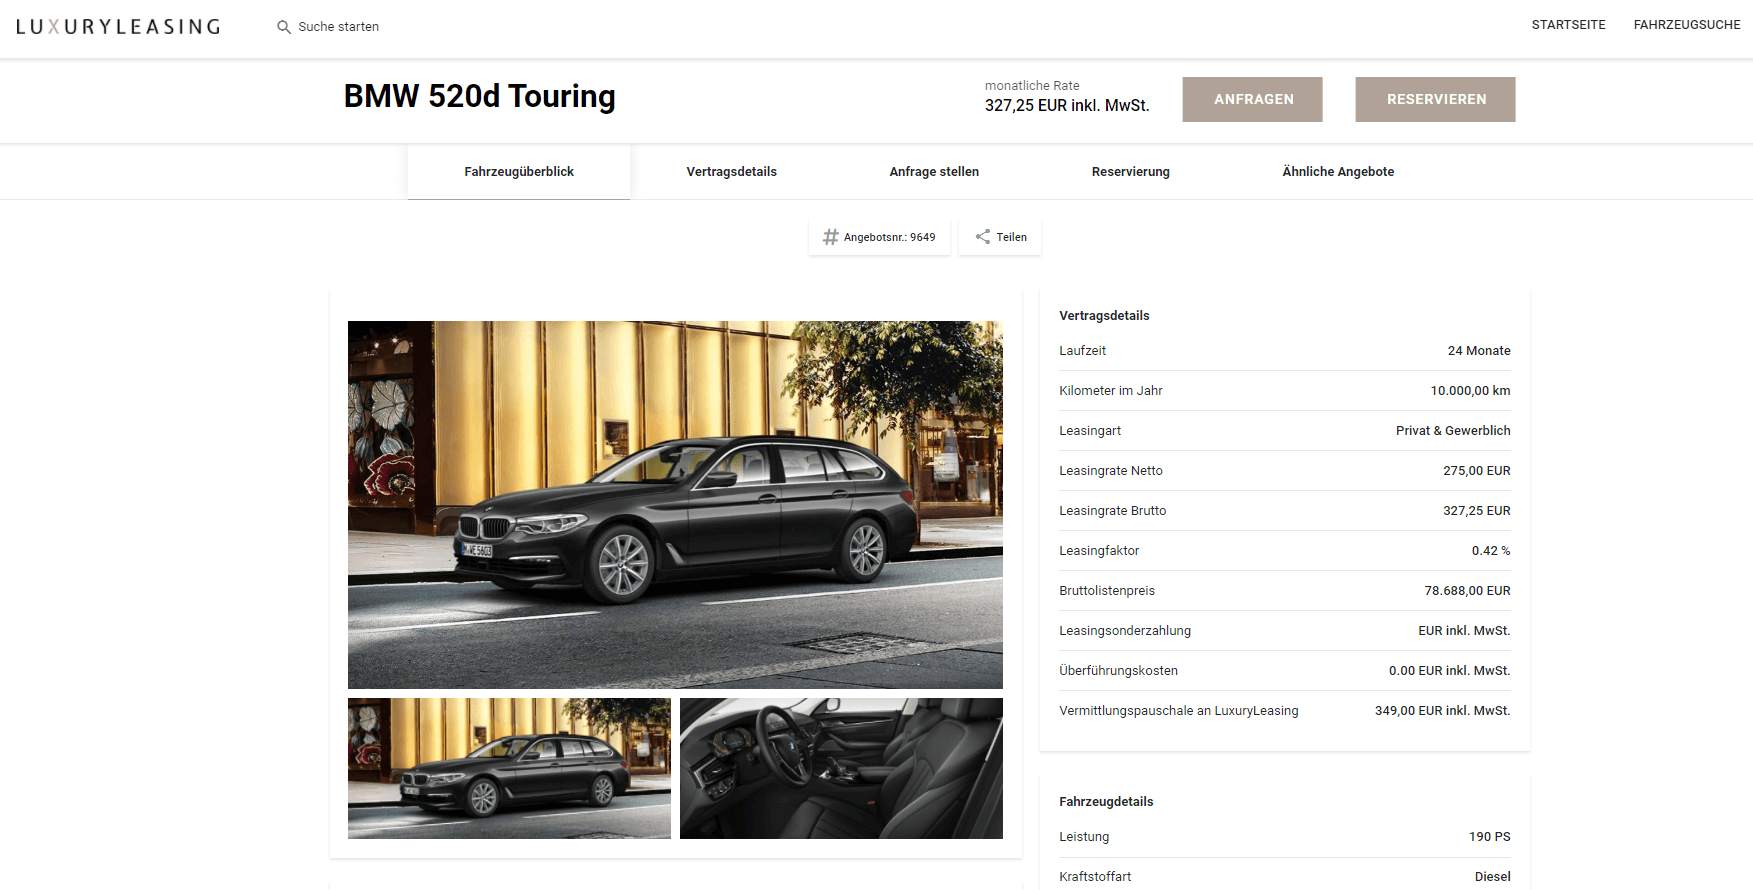Click the 'Vermittlungspauschale an LuxuryLeasing' label
Viewport: 1753px width, 890px height.
[x=1179, y=711]
